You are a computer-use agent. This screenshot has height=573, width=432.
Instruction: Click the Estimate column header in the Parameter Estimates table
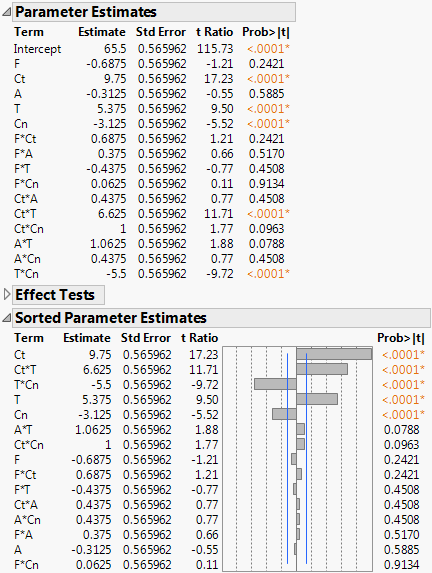pos(102,32)
